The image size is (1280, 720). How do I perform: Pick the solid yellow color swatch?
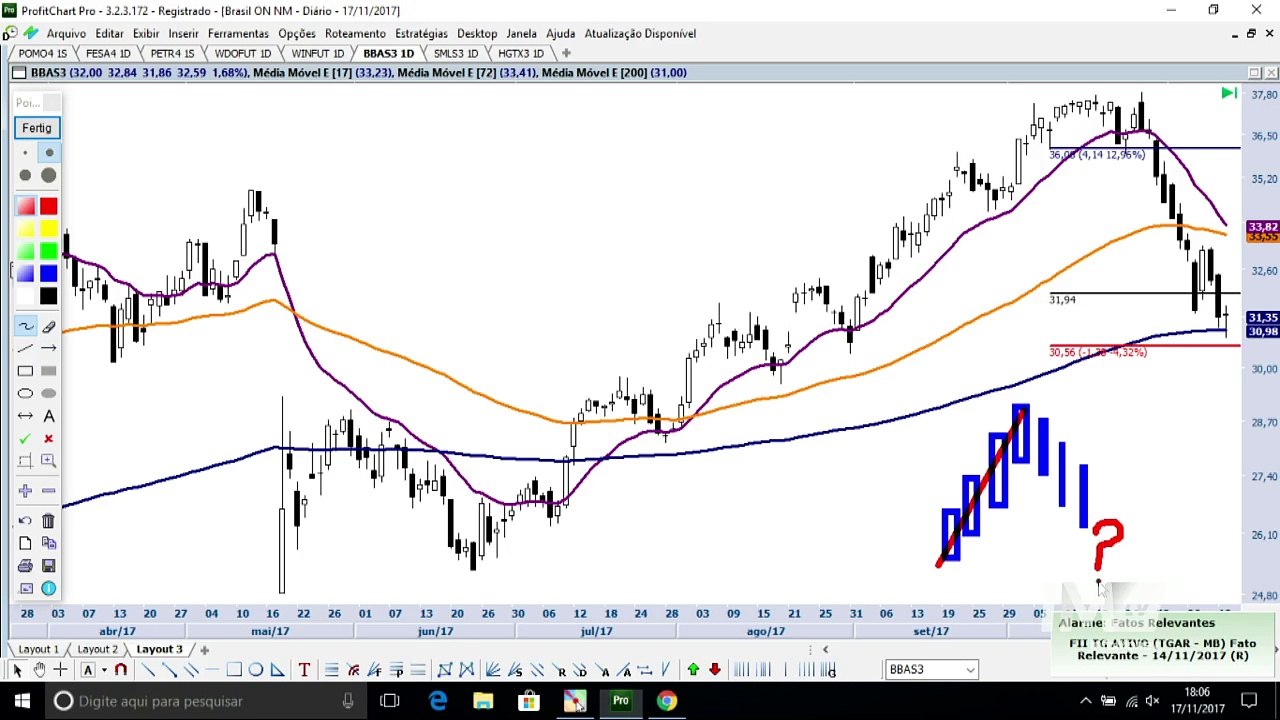(x=48, y=229)
